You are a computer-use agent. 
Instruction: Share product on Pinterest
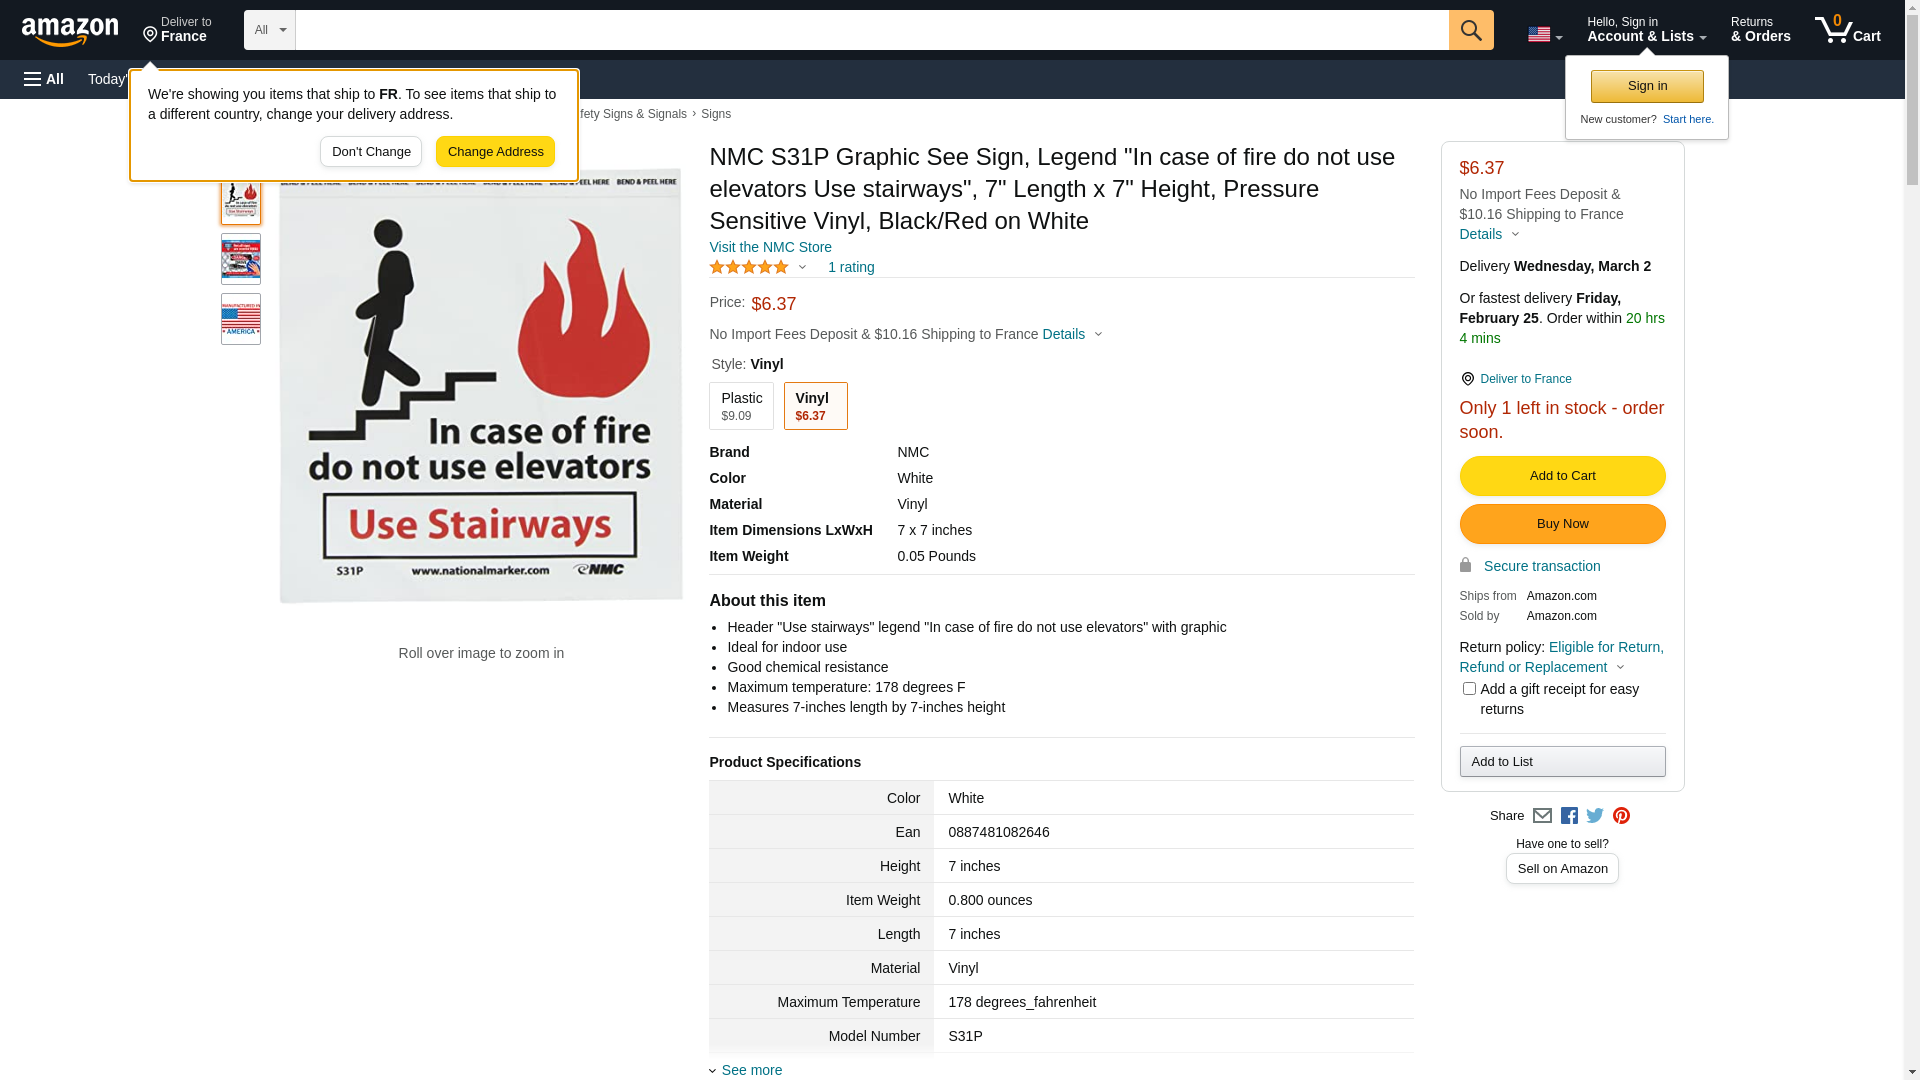[1621, 816]
